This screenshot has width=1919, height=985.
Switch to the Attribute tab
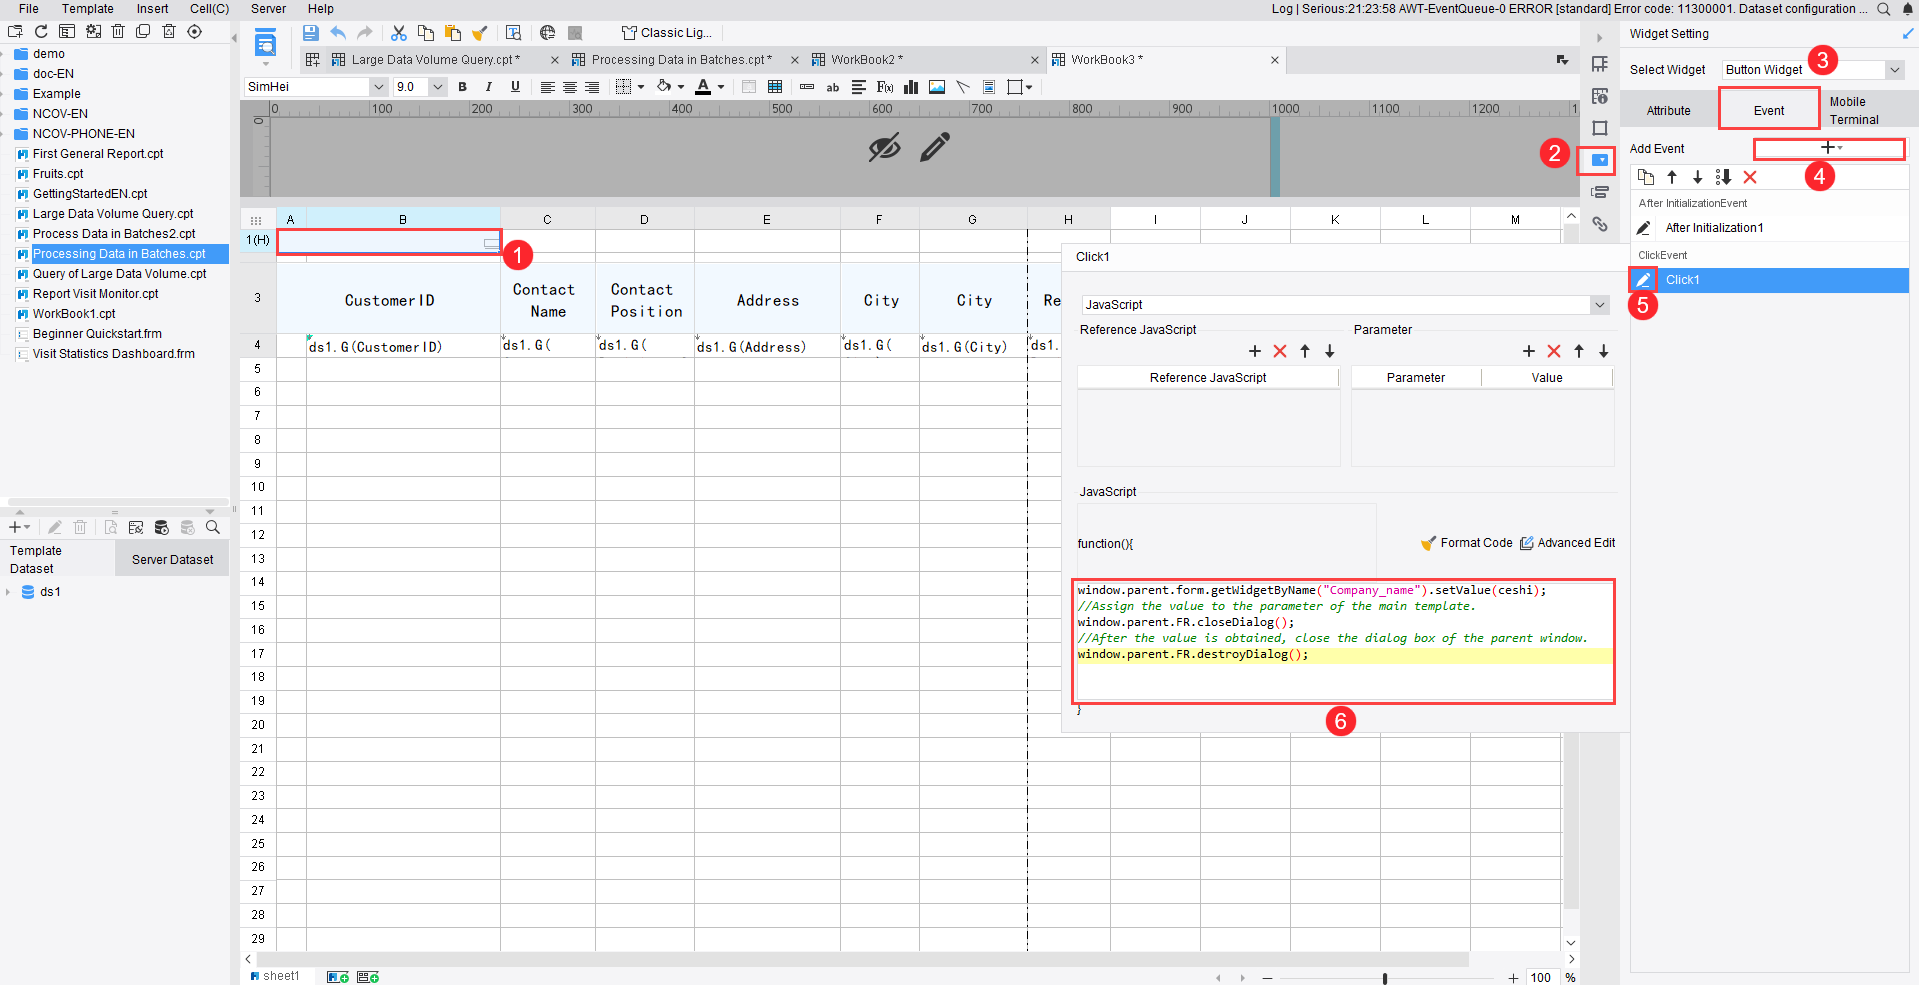point(1669,110)
